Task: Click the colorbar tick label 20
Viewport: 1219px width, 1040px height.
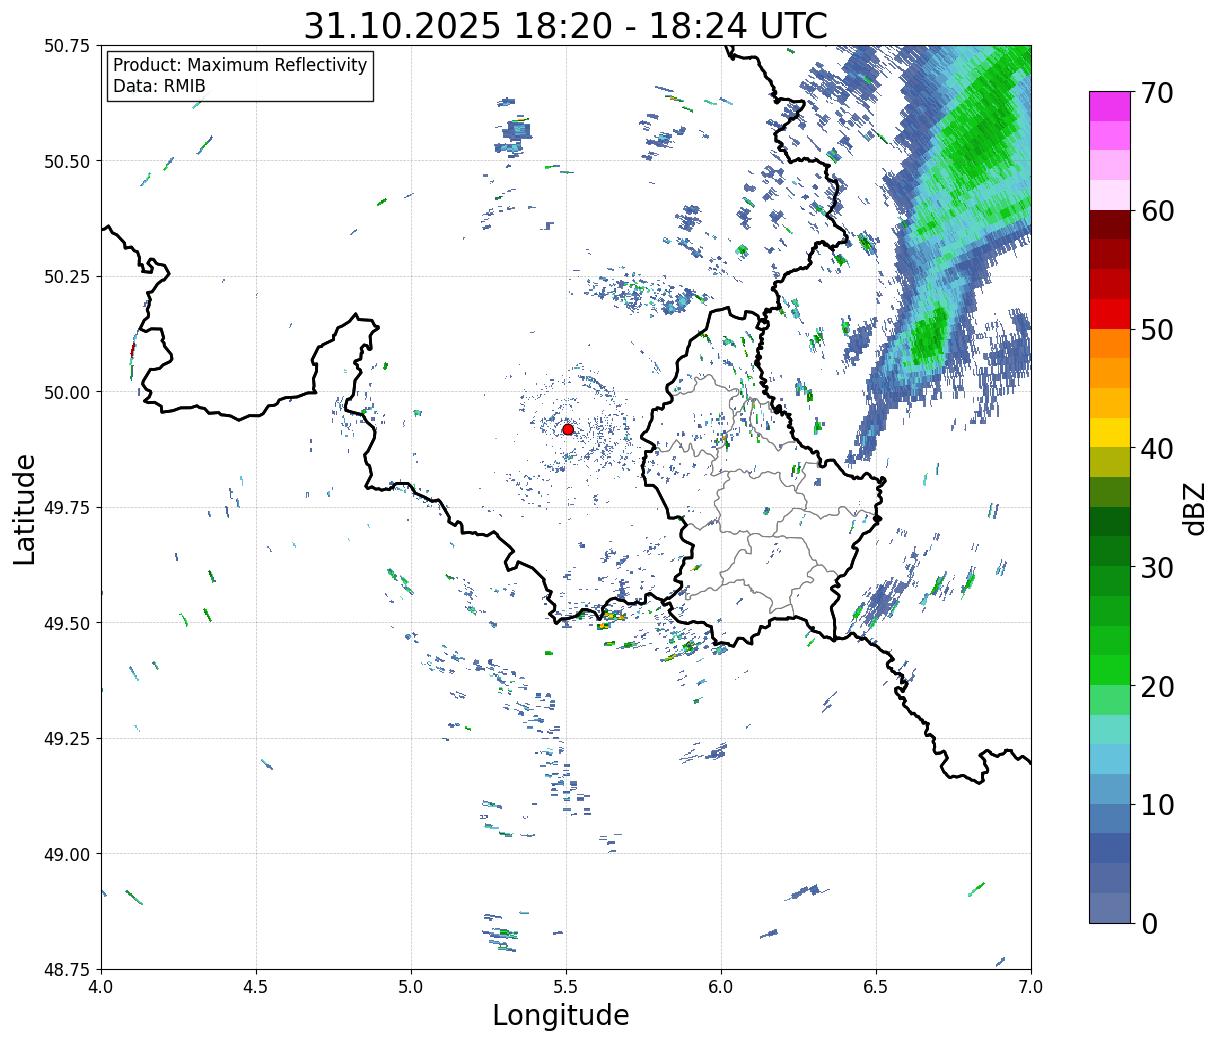Action: pyautogui.click(x=1157, y=686)
